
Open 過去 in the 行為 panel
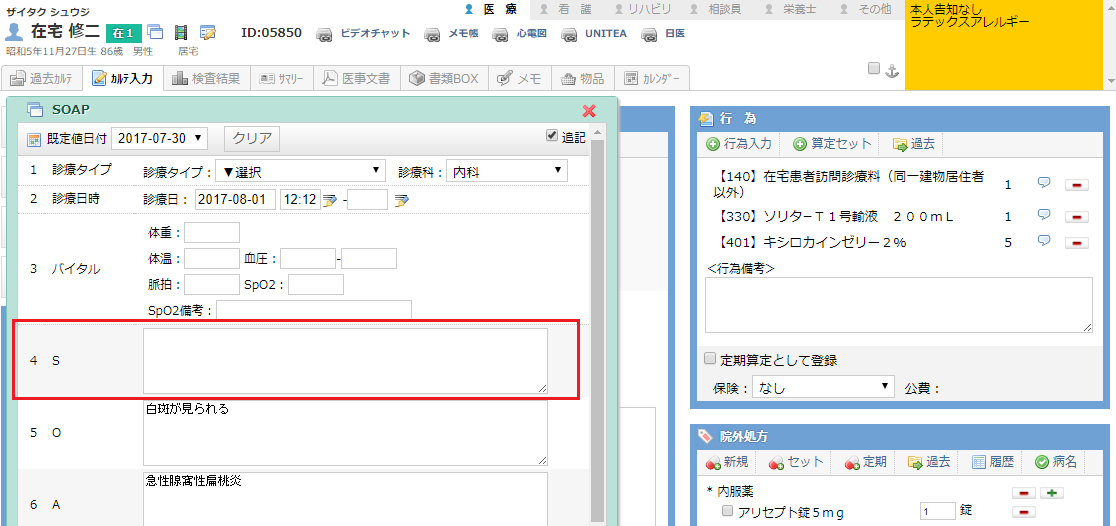coord(913,144)
